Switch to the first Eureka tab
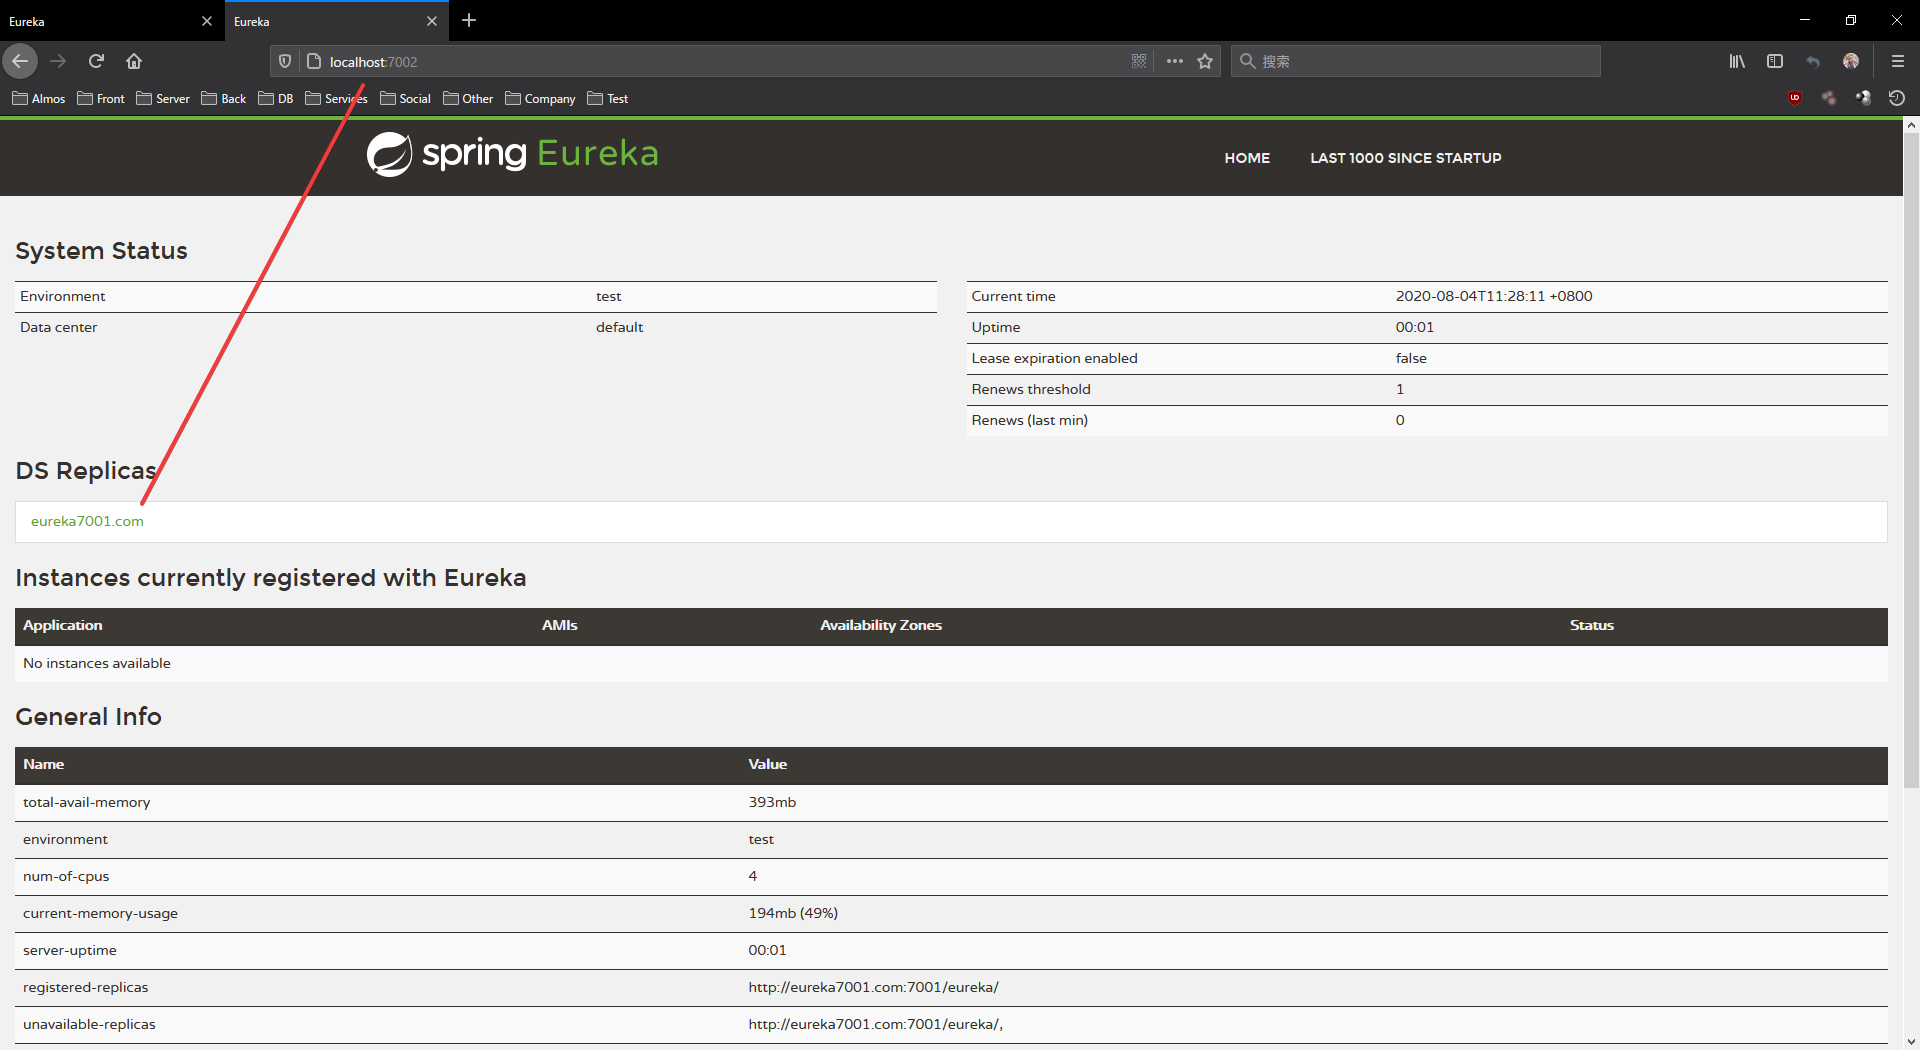 (100, 21)
